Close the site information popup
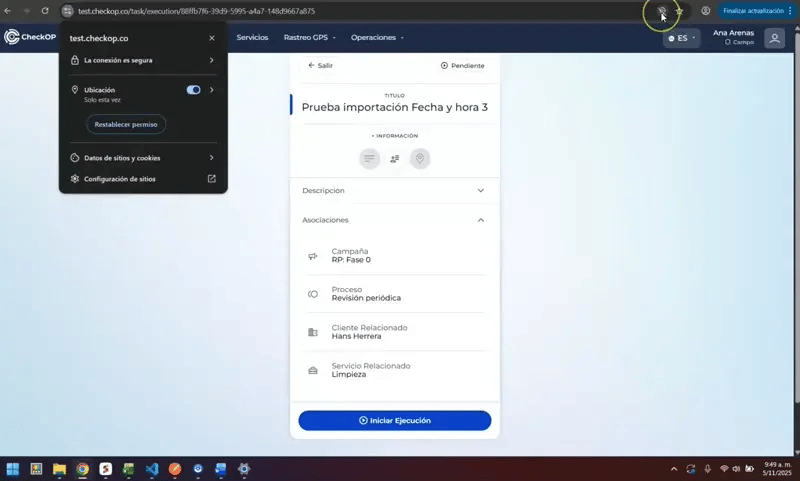The height and width of the screenshot is (481, 800). click(x=212, y=38)
